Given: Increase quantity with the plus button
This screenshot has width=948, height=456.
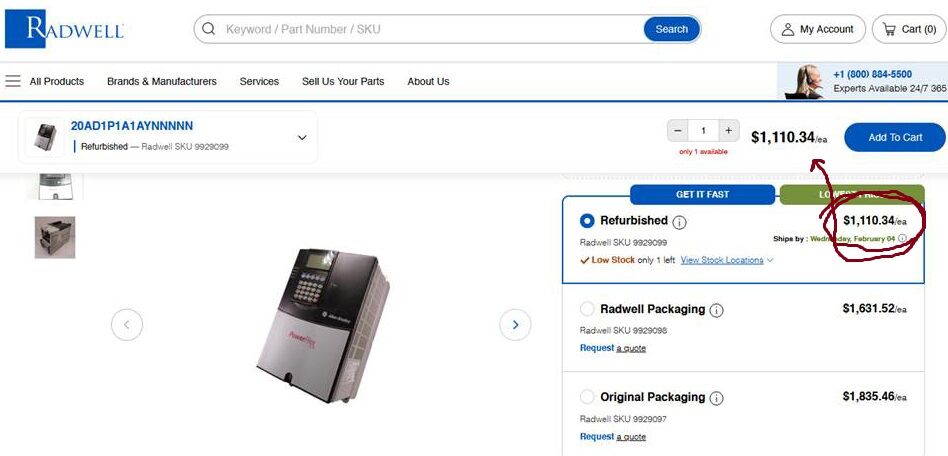Looking at the screenshot, I should pos(729,131).
